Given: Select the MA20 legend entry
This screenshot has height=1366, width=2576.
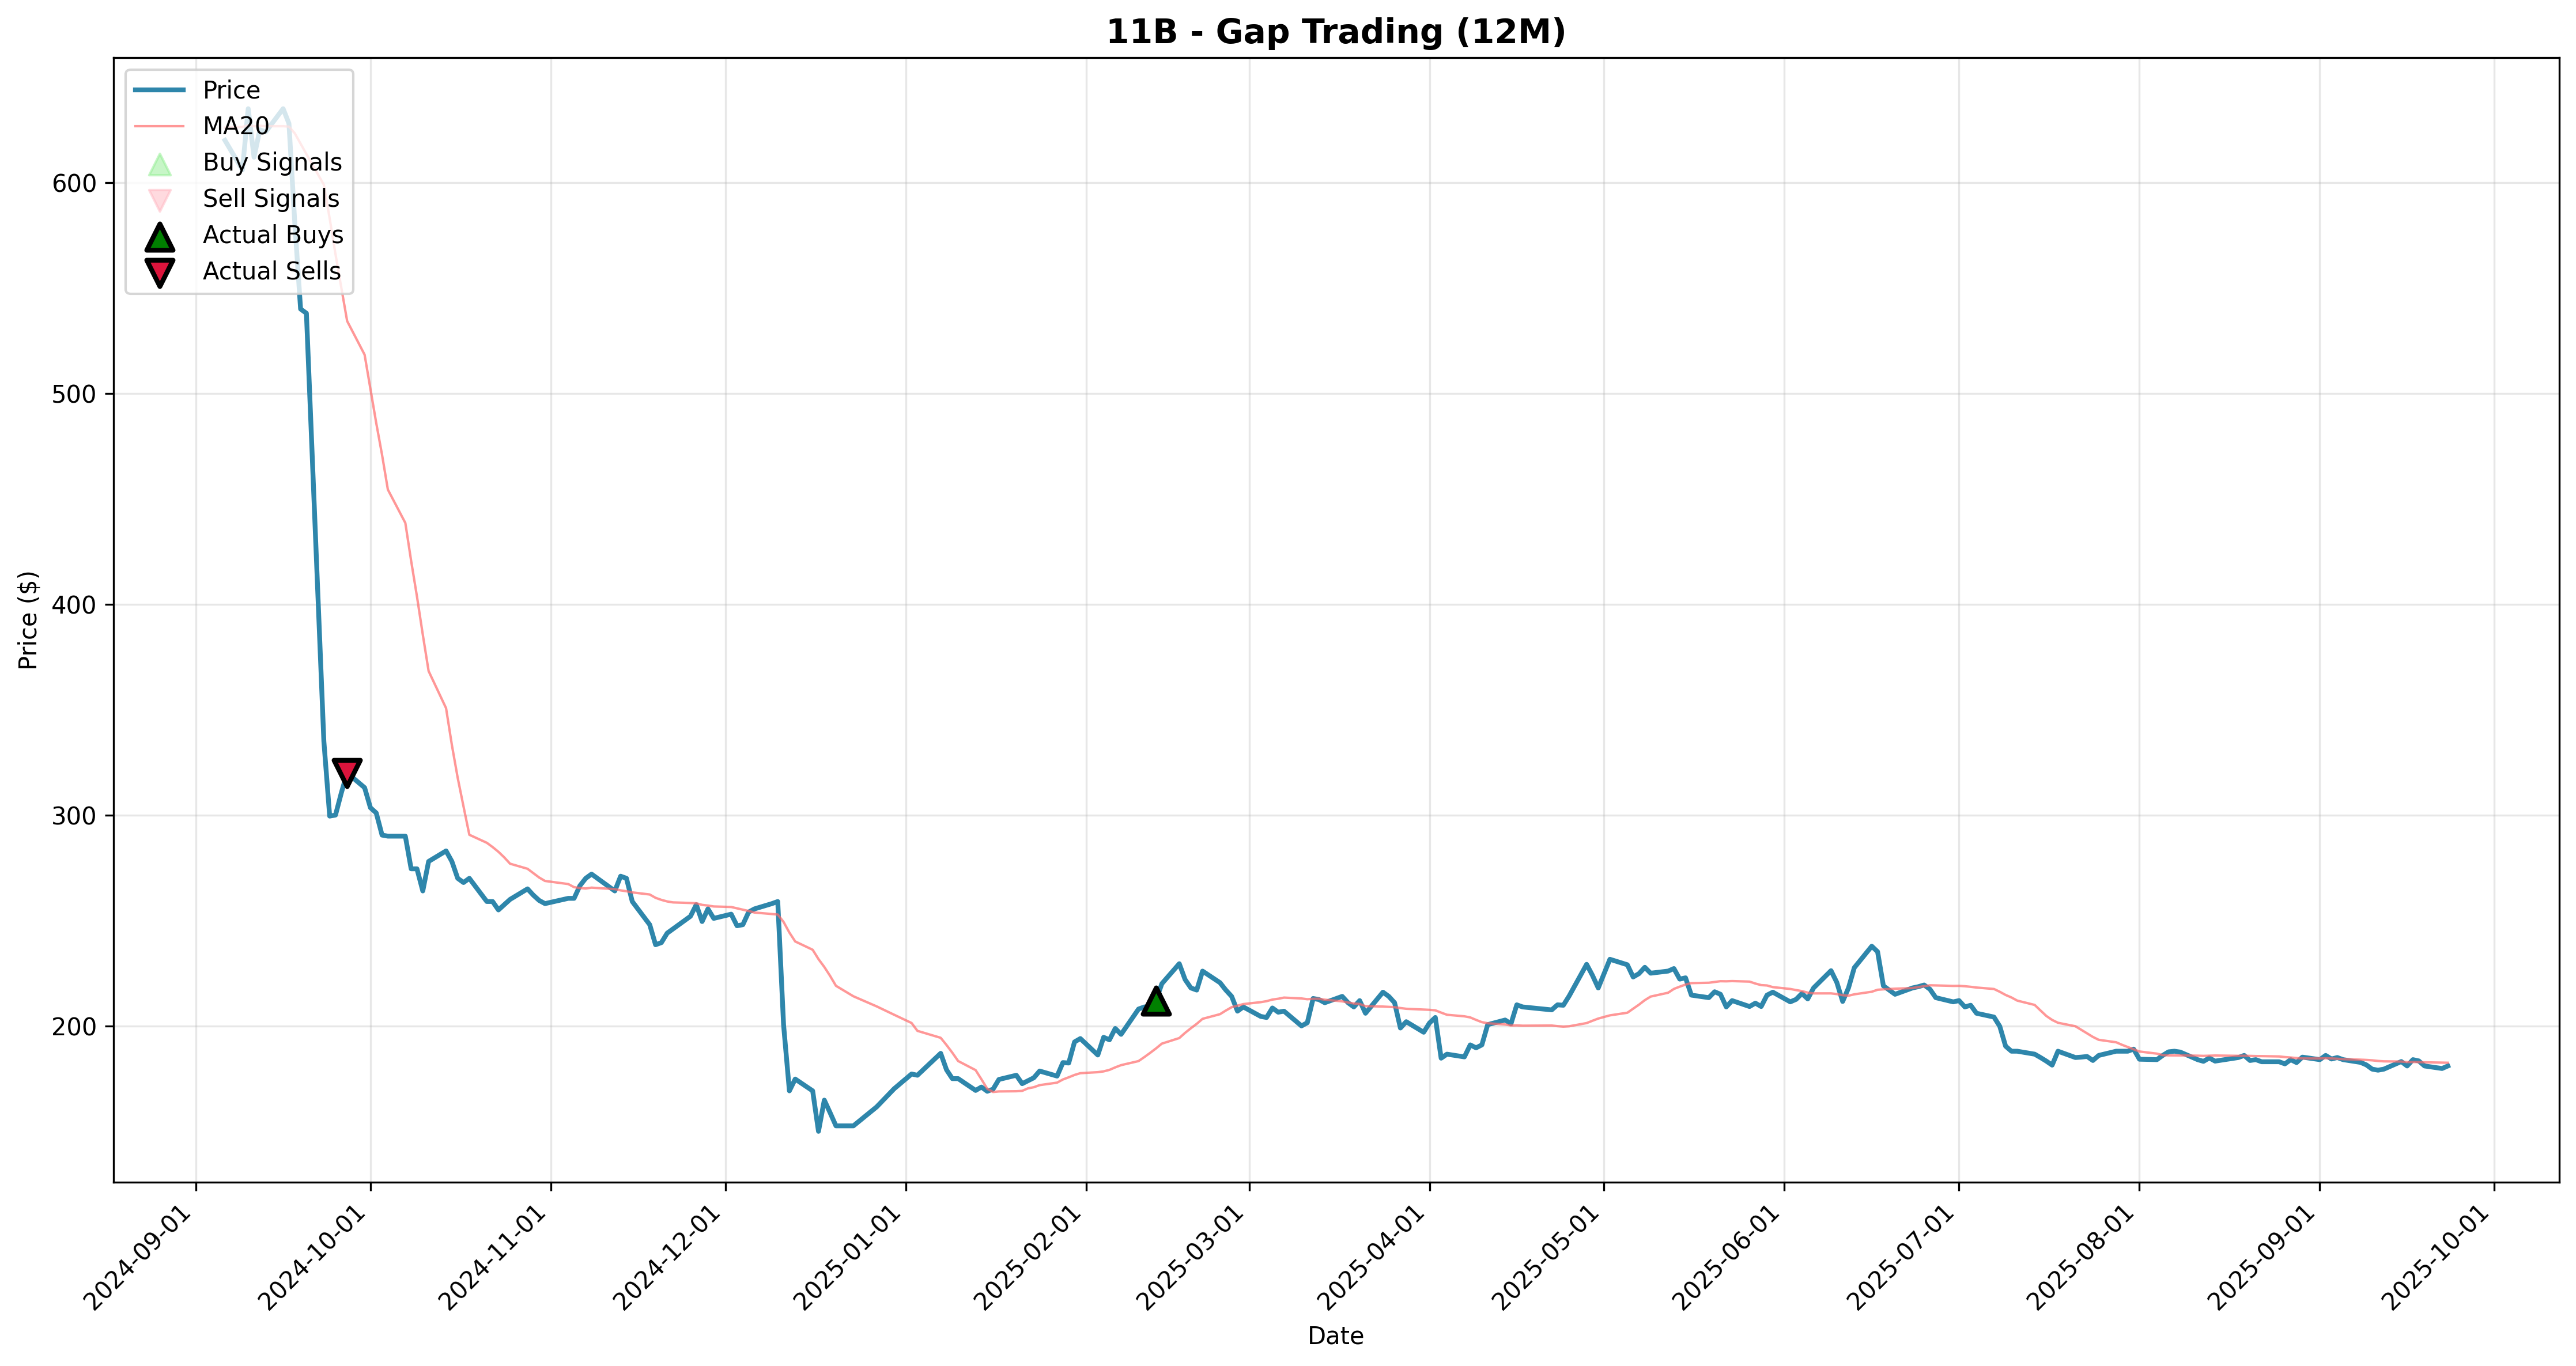Looking at the screenshot, I should coord(201,126).
